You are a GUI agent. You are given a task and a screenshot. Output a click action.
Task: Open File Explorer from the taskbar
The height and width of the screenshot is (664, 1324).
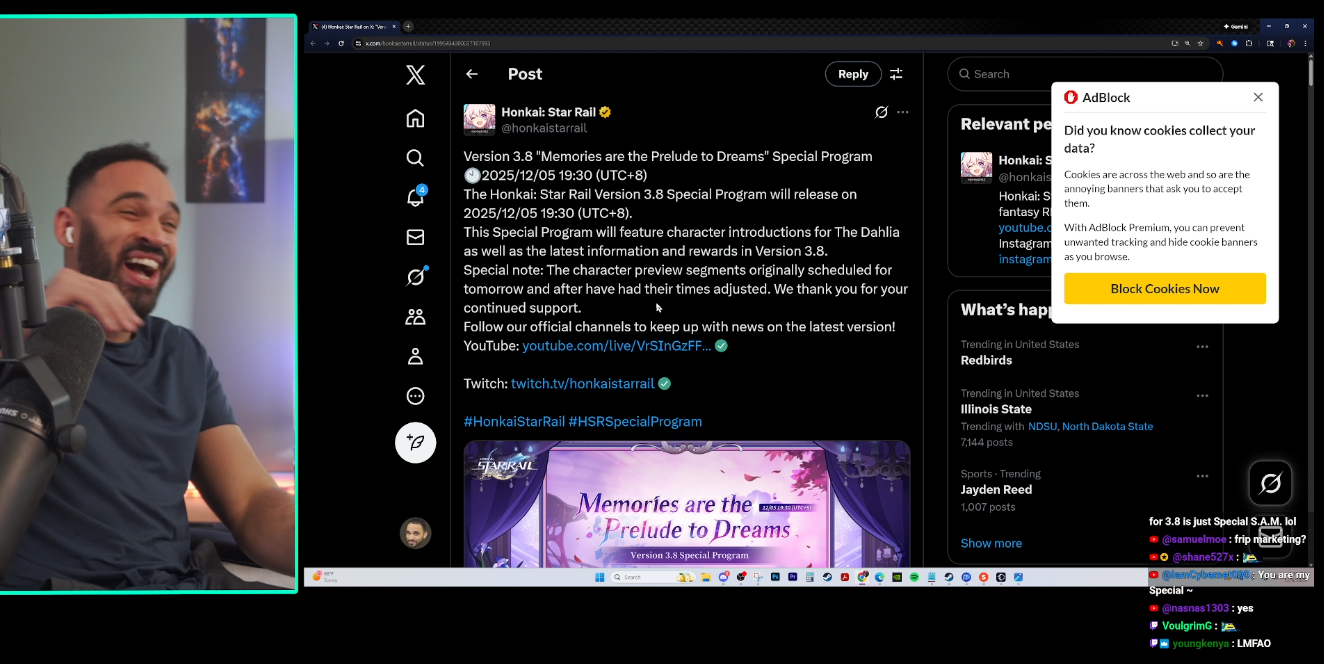coord(705,577)
